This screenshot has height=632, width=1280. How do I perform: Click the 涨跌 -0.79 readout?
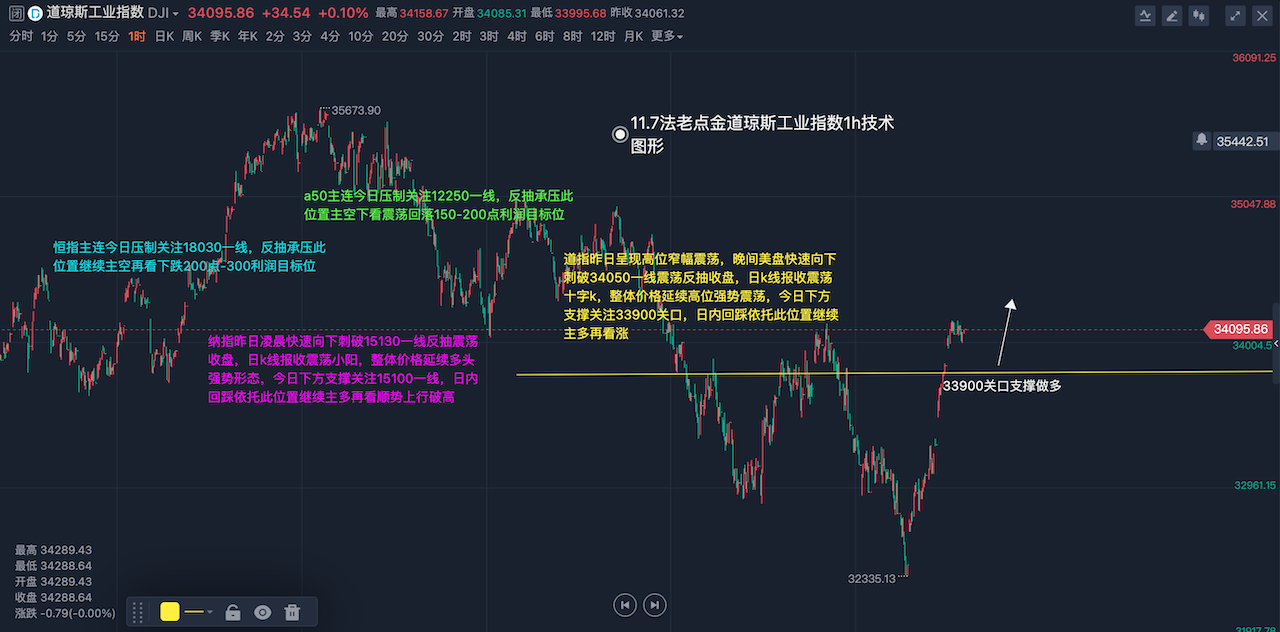(65, 613)
